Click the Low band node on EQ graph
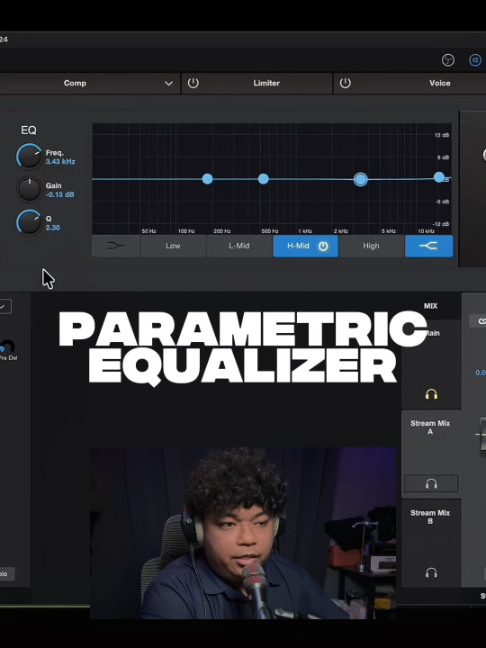 pos(207,179)
